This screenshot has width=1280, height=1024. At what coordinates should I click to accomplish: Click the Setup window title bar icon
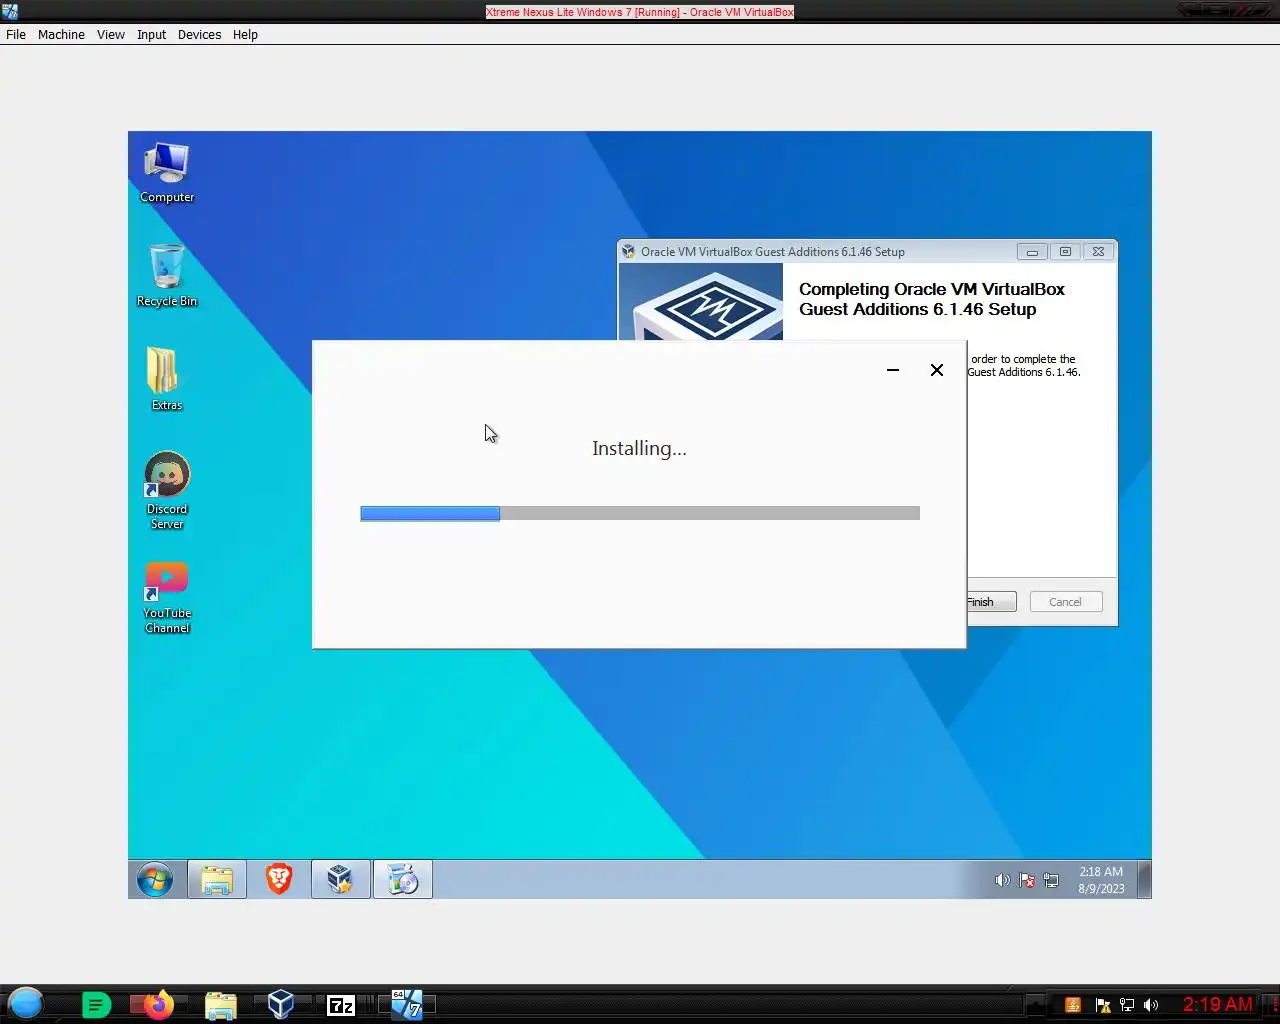click(x=629, y=252)
